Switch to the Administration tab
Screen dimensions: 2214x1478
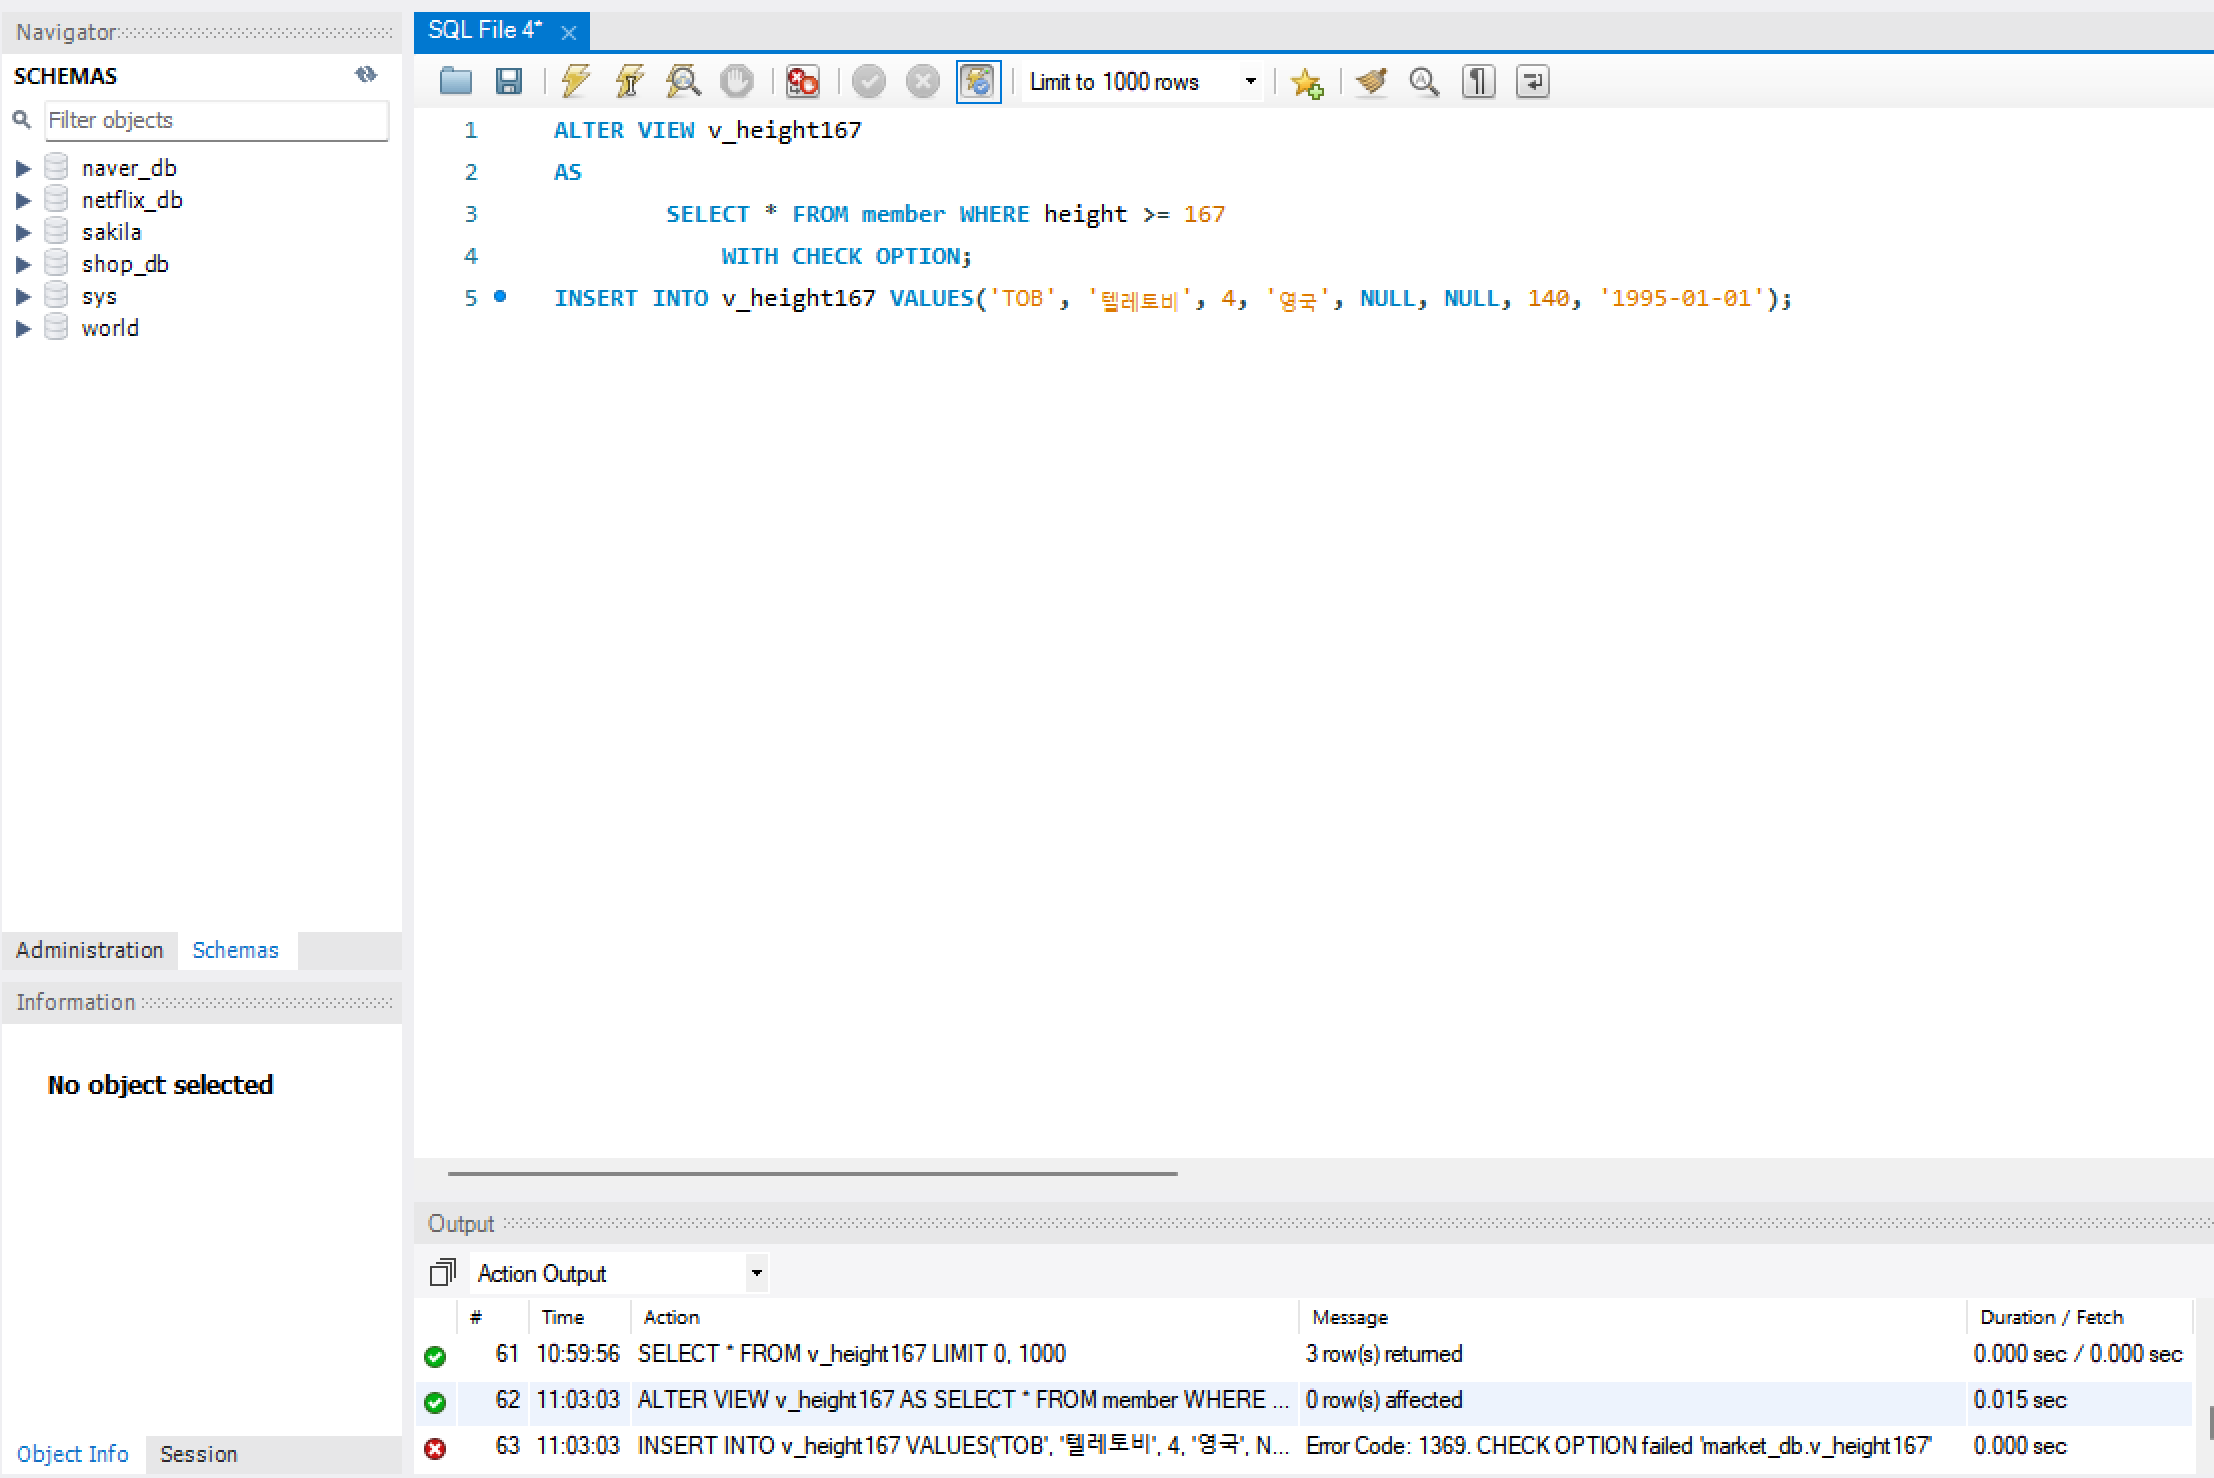(x=89, y=950)
